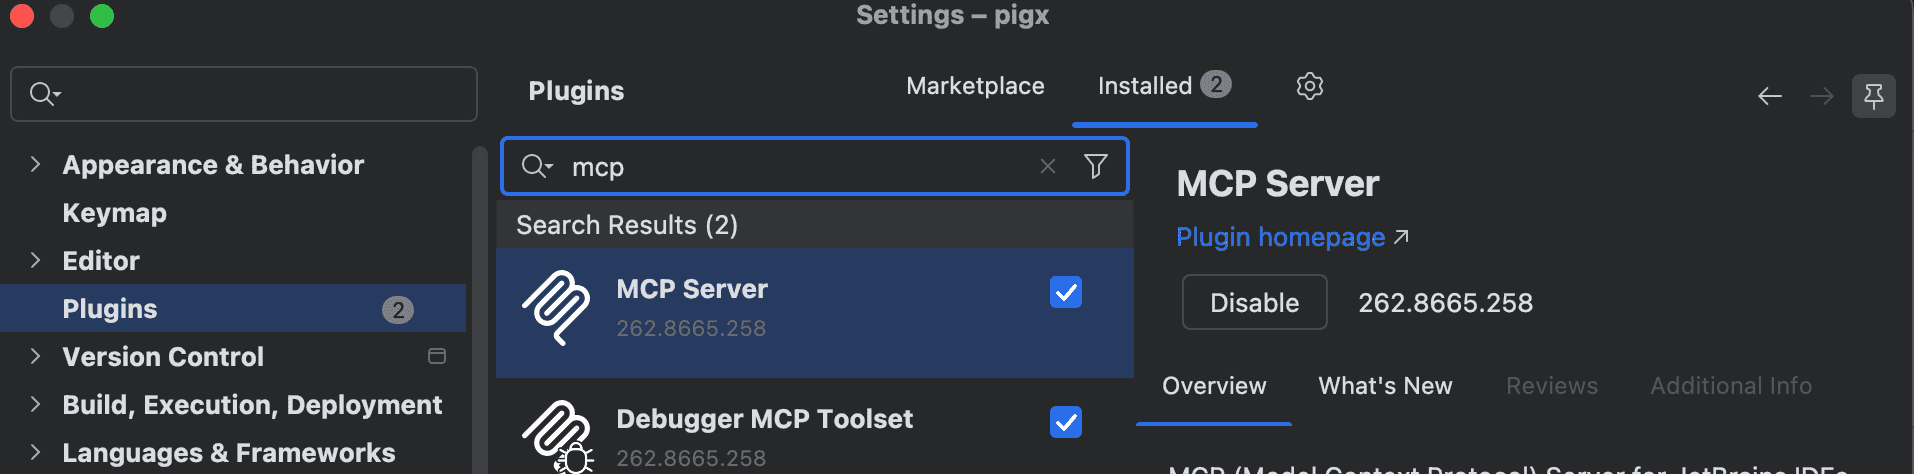Expand the Editor settings section
The height and width of the screenshot is (474, 1914).
click(x=35, y=260)
